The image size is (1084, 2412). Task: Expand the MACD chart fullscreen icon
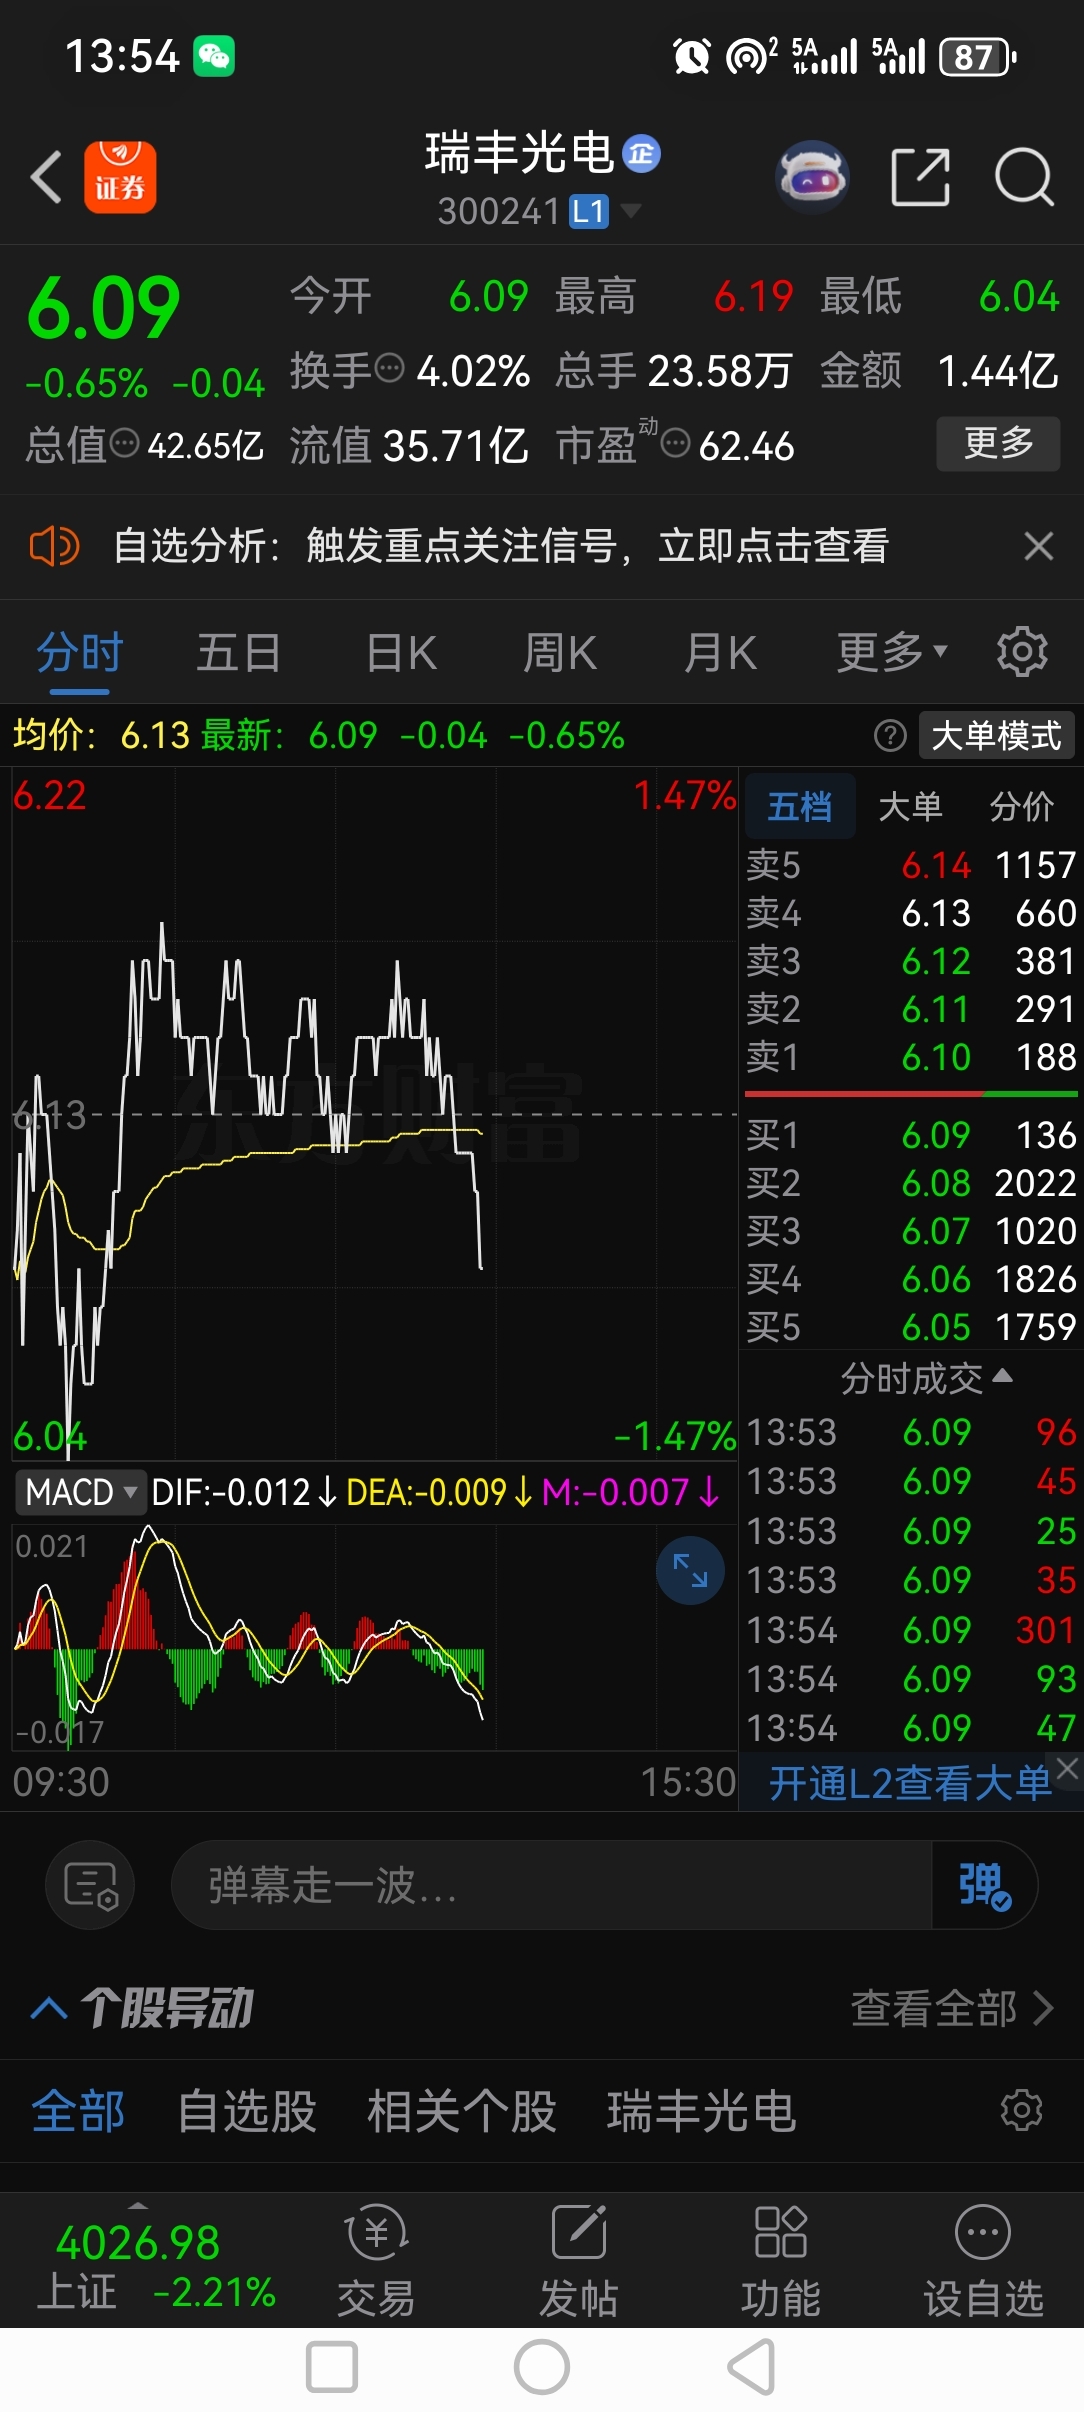(x=690, y=1571)
